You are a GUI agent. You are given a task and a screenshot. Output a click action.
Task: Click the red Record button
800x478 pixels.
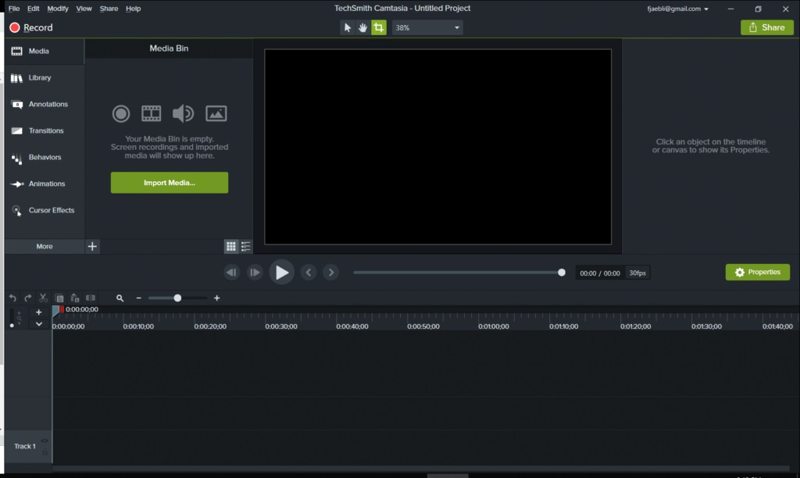(31, 28)
